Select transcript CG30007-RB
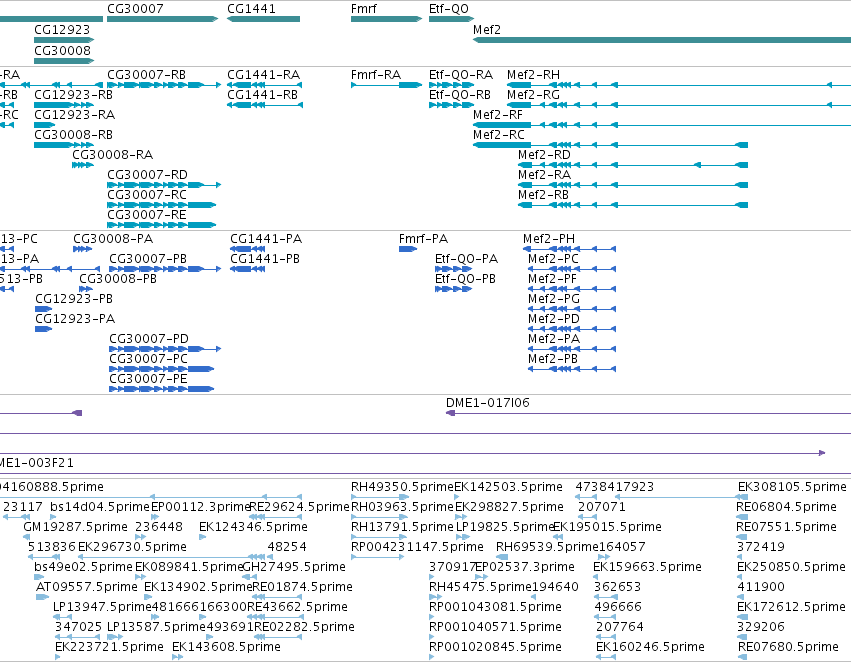Viewport: 851px width, 662px height. click(147, 75)
